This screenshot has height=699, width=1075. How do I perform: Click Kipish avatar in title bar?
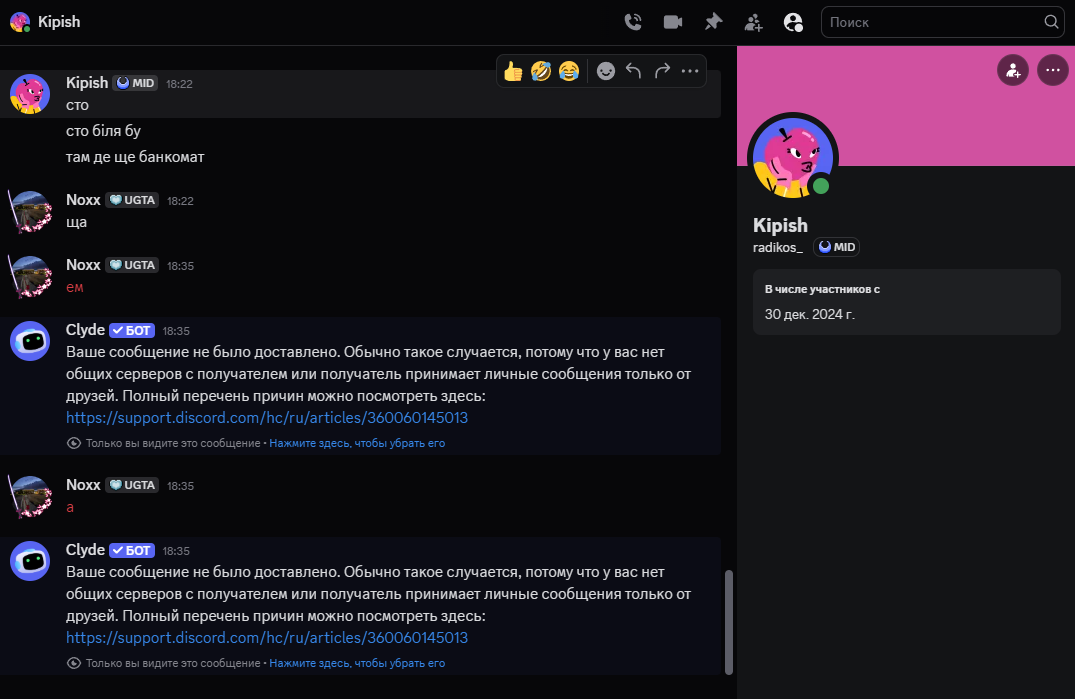point(21,22)
